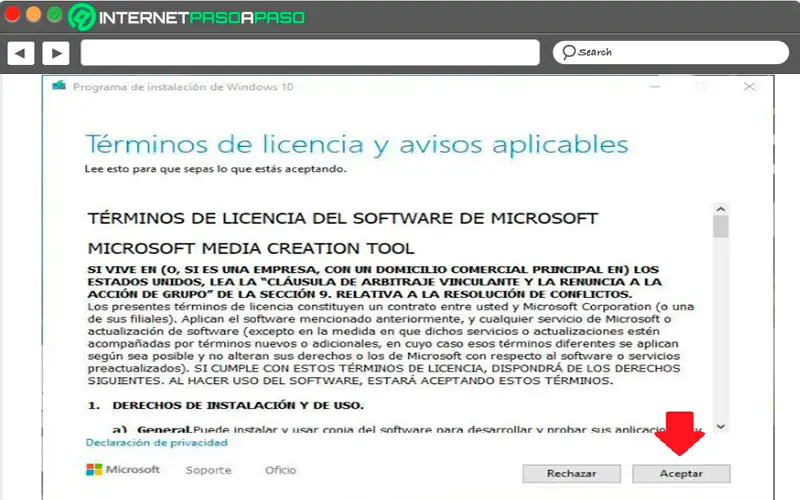Click the green maximize dot of the browser frame
The height and width of the screenshot is (500, 800).
pos(55,14)
